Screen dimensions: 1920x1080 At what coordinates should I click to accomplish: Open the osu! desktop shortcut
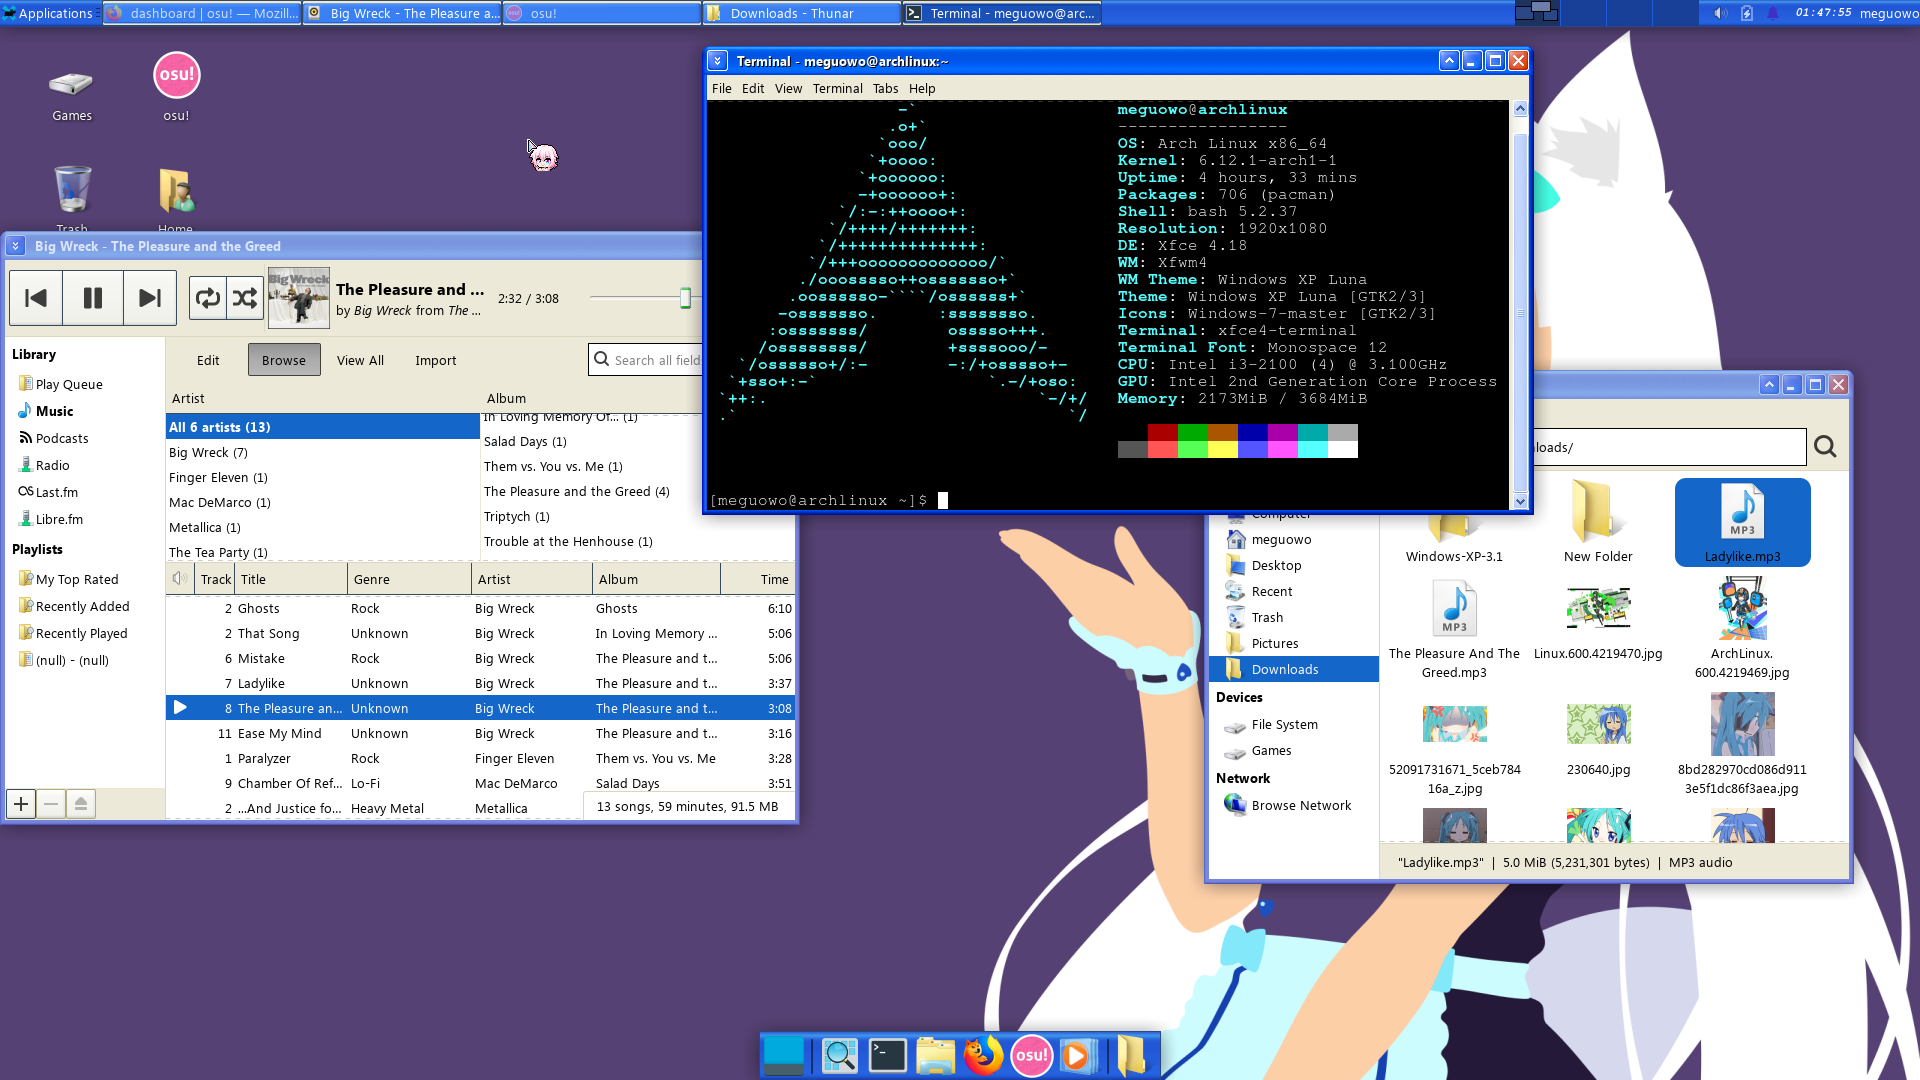pyautogui.click(x=176, y=87)
